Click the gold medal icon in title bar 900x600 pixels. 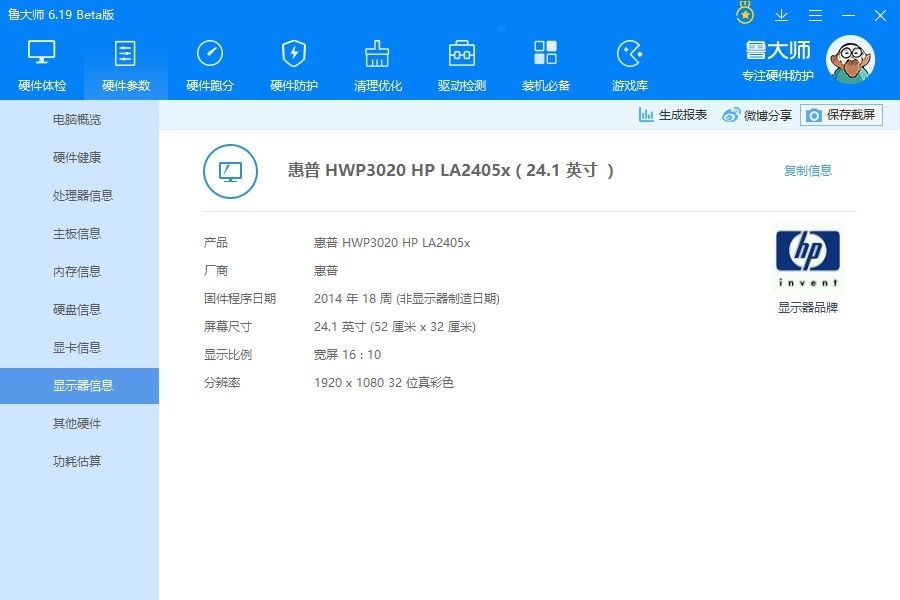coord(745,14)
